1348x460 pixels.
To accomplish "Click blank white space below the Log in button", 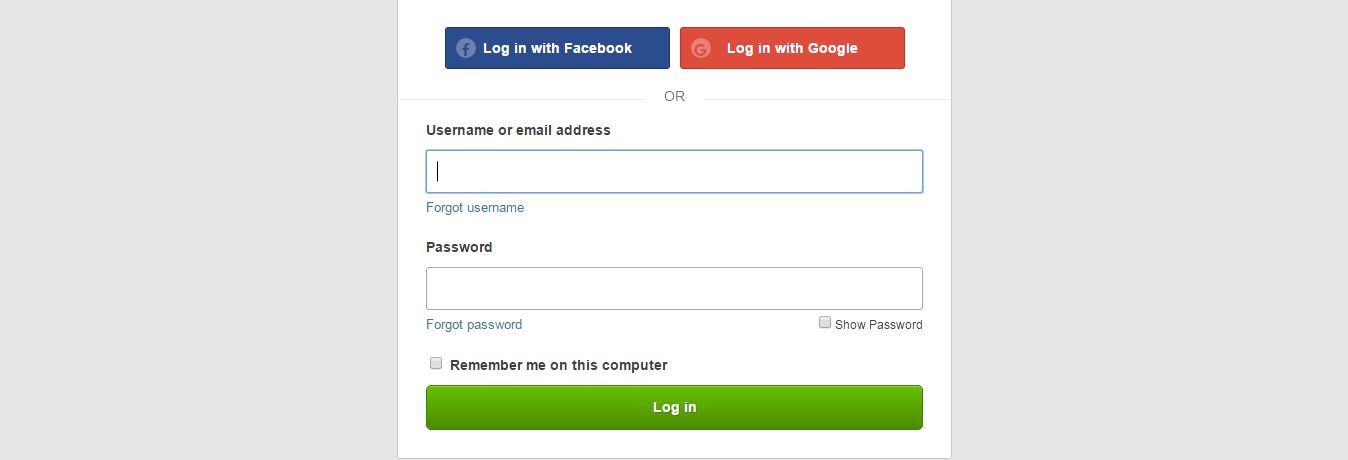I will coord(674,445).
